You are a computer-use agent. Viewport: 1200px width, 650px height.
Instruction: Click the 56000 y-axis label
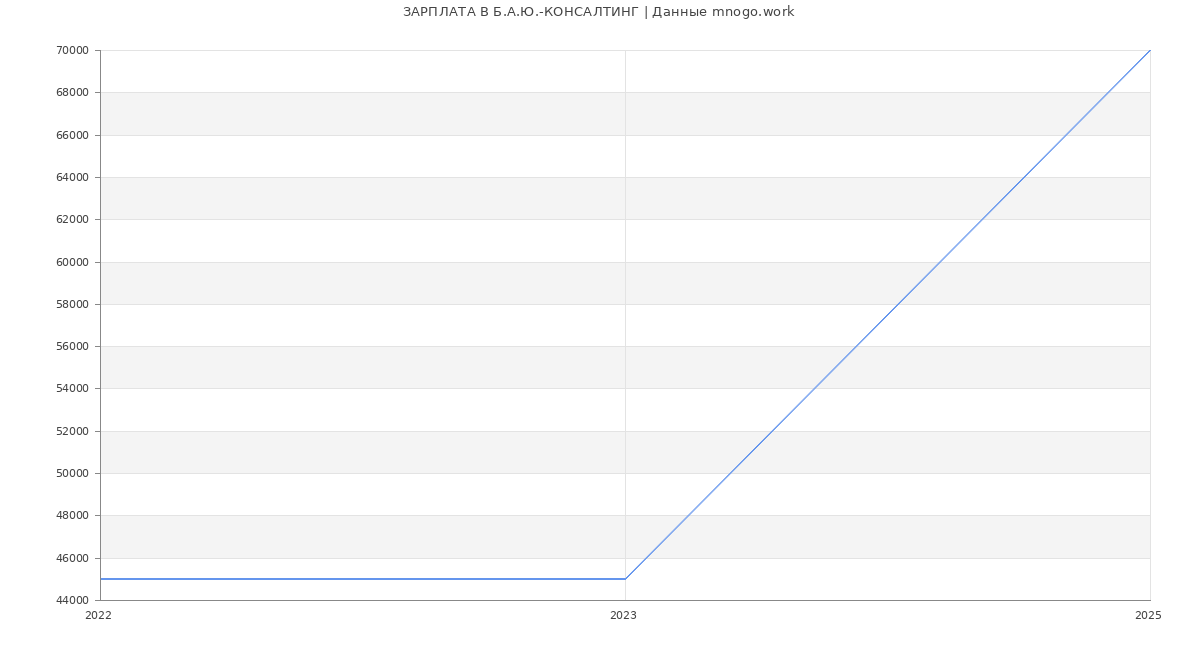coord(72,347)
